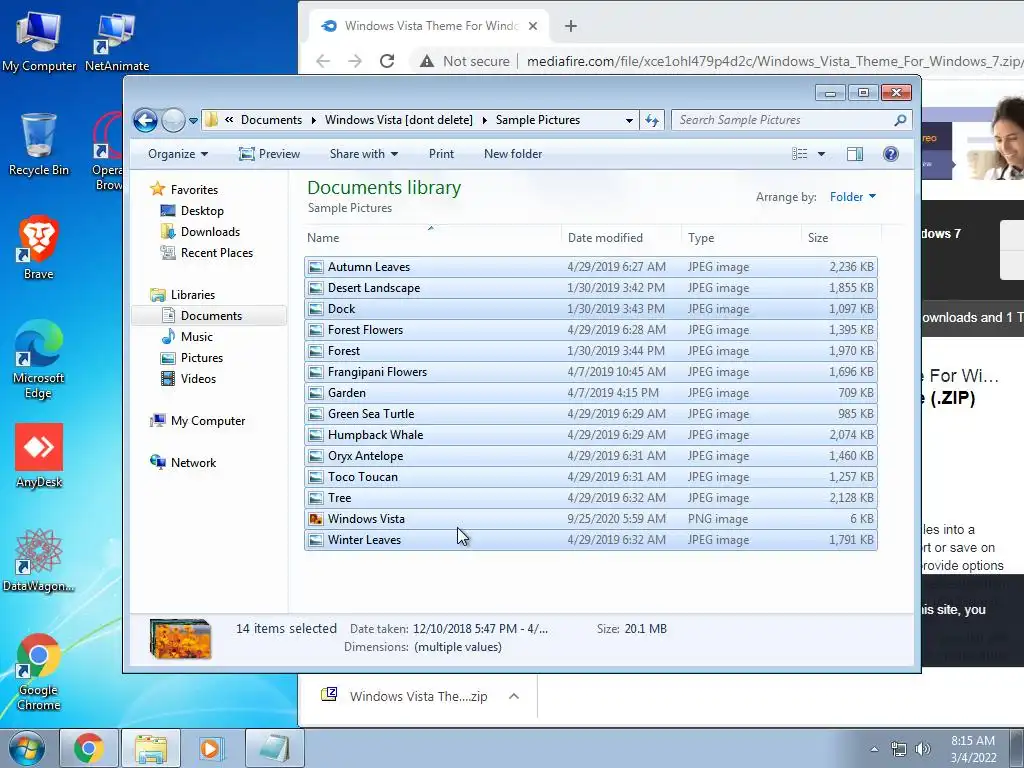Image resolution: width=1024 pixels, height=768 pixels.
Task: Click the mediafire URL in address bar
Action: 775,61
